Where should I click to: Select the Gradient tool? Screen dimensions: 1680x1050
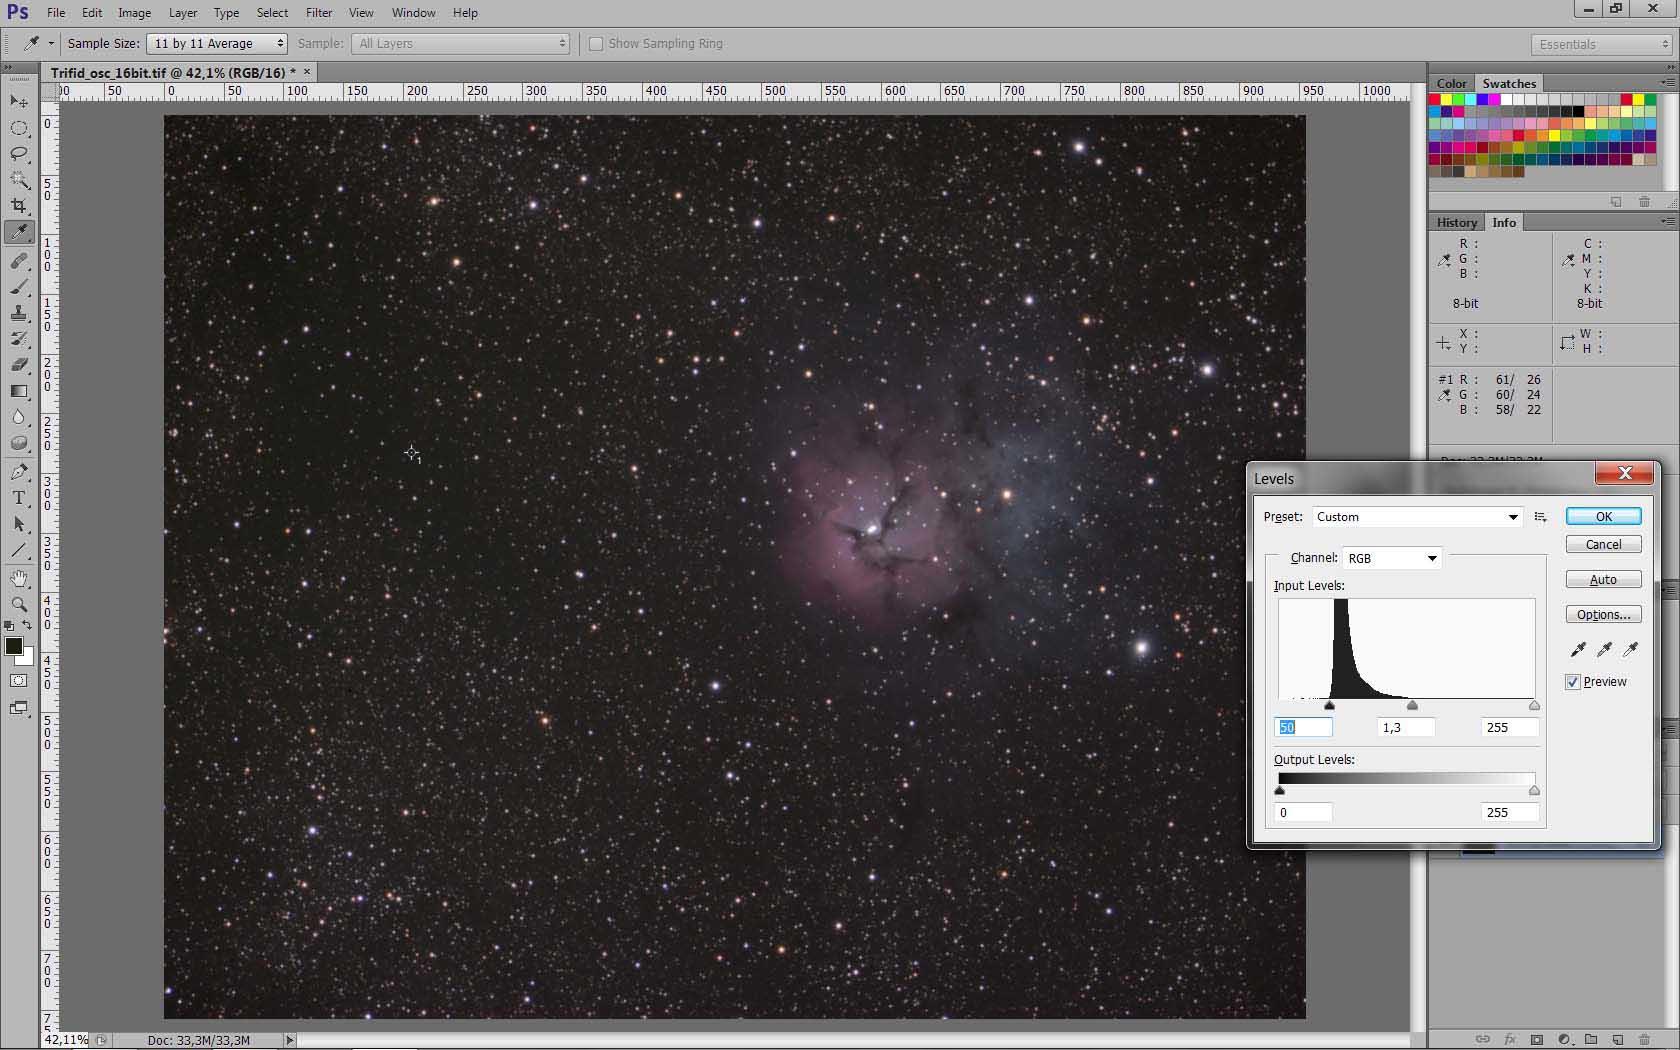point(19,391)
